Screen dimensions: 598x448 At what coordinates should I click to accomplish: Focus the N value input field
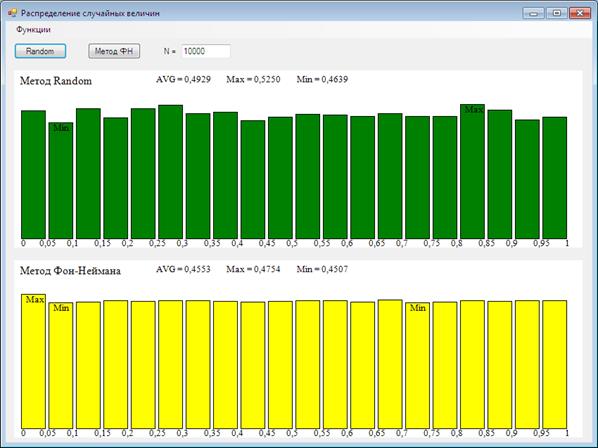click(206, 51)
